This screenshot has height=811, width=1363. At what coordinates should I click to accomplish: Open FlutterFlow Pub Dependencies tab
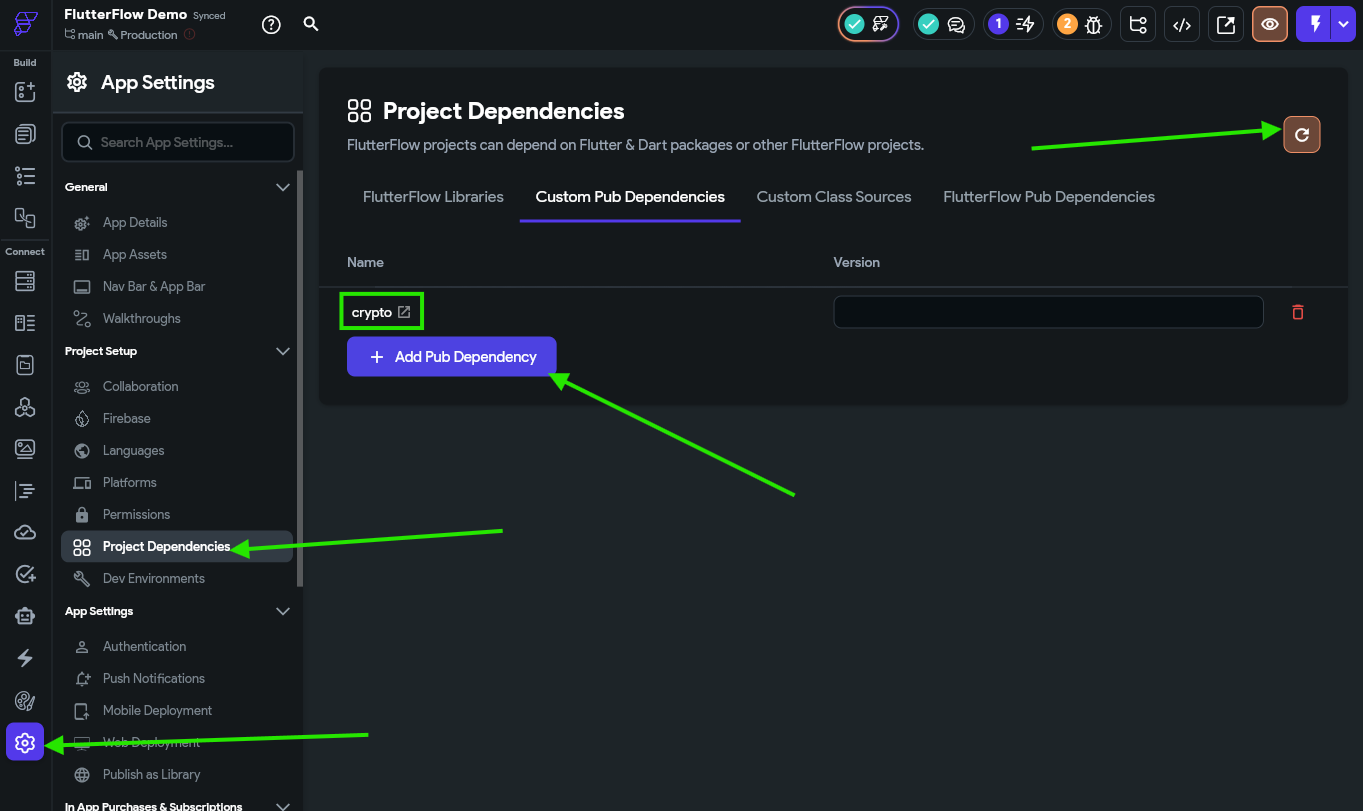(1049, 197)
